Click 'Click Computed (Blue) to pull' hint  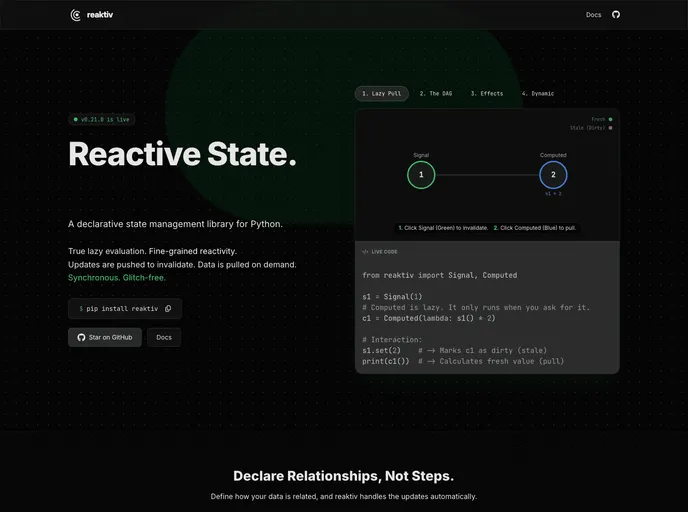[535, 228]
